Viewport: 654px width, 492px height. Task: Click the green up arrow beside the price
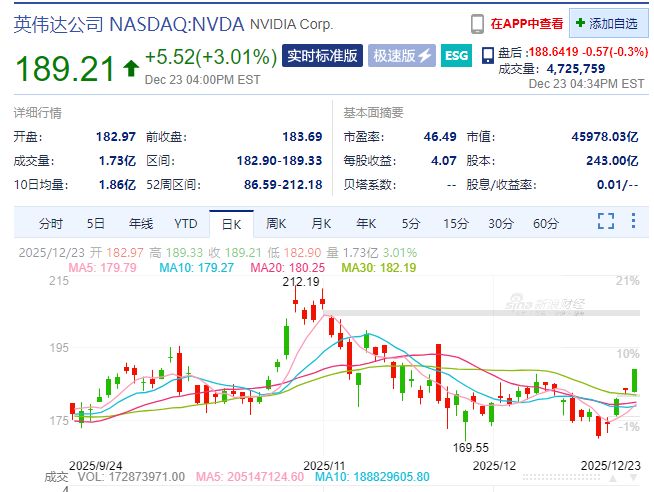pos(131,68)
